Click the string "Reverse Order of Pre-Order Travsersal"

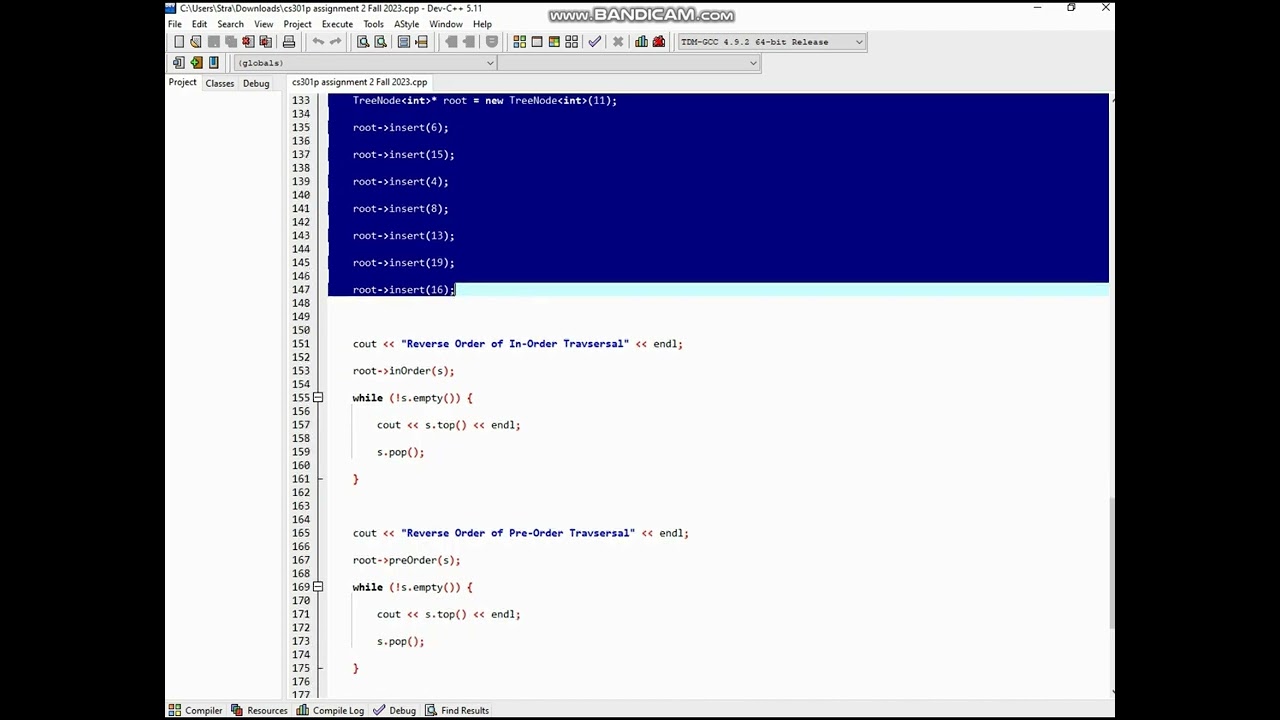point(518,533)
